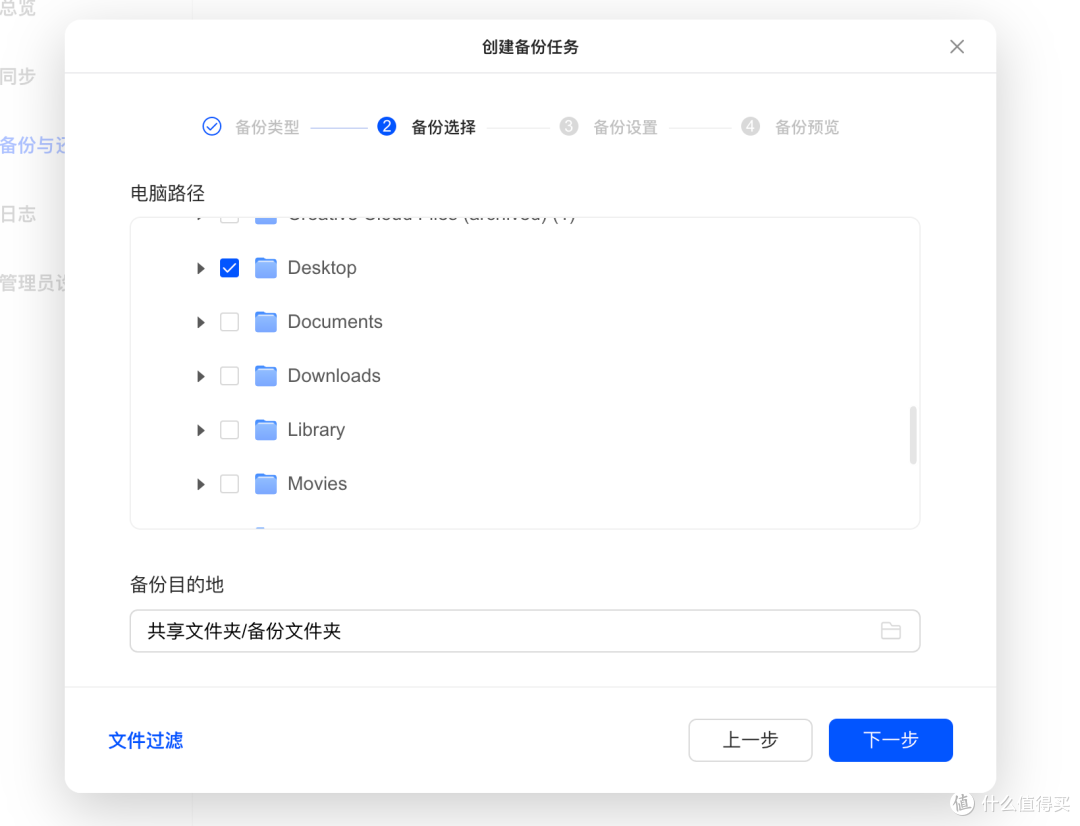The image size is (1080, 826).
Task: Expand the Downloads folder tree
Action: [200, 376]
